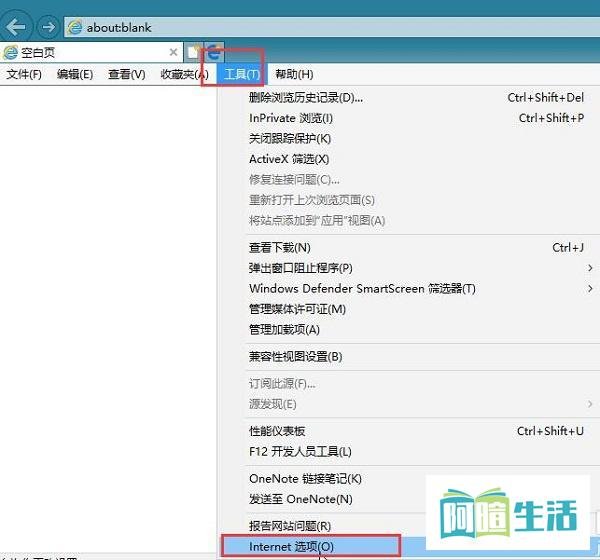Click the Edge icon next to the tabs
This screenshot has height=560, width=600.
click(214, 52)
